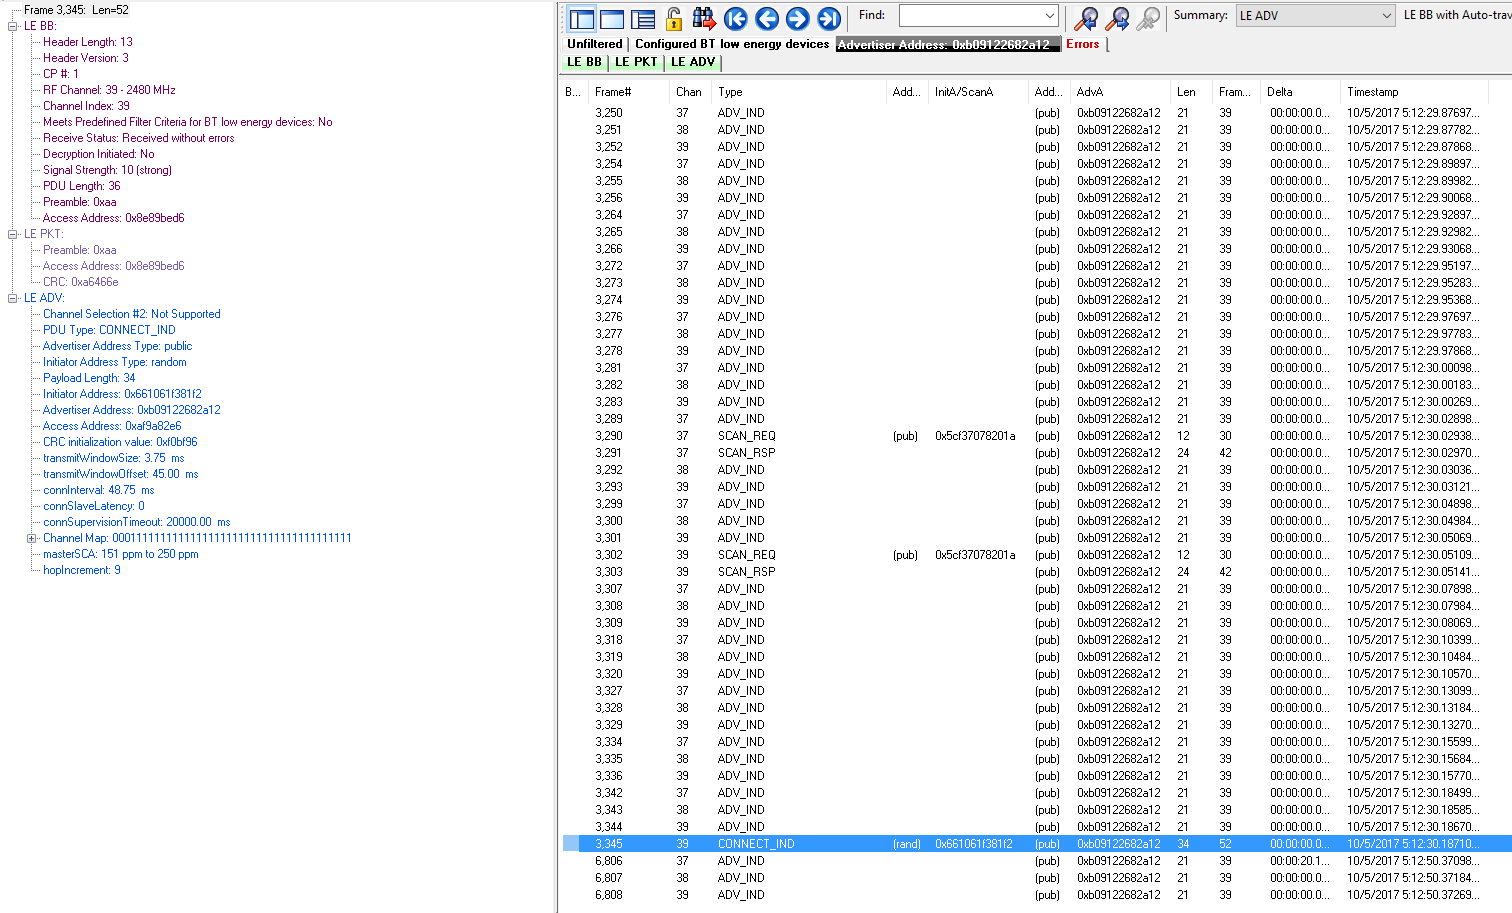This screenshot has height=913, width=1512.
Task: Select the Errors filter tab
Action: coord(1083,44)
